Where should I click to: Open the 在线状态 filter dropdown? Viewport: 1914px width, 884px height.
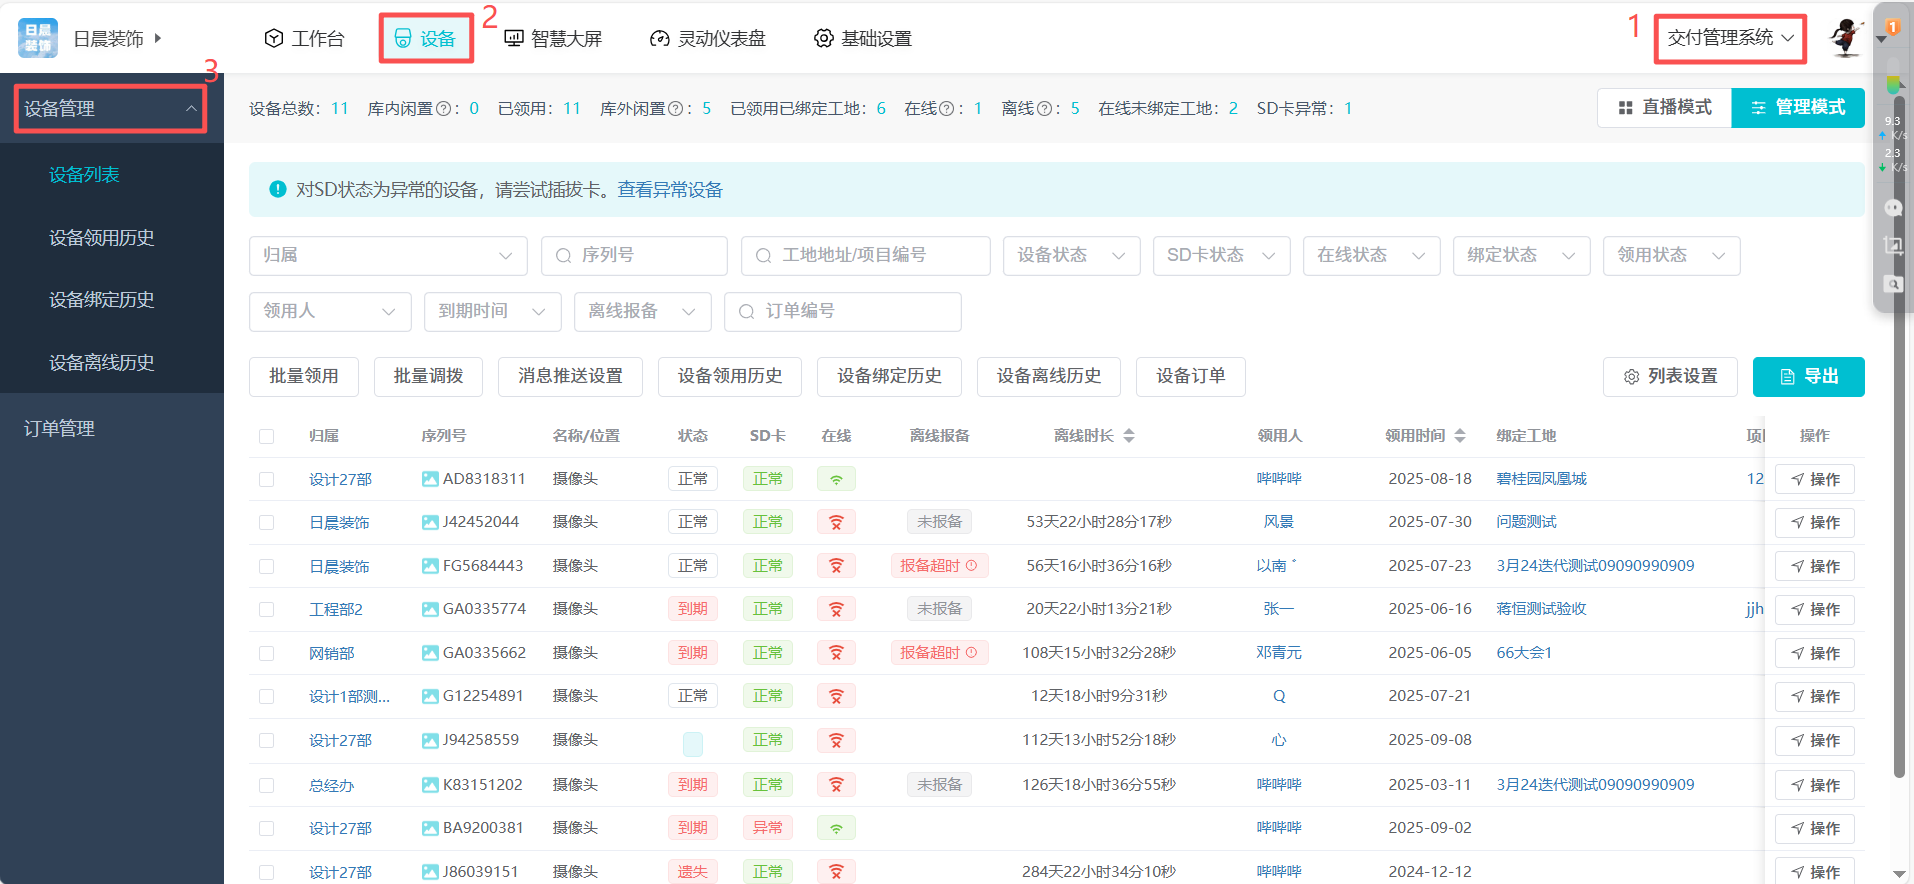[1371, 256]
